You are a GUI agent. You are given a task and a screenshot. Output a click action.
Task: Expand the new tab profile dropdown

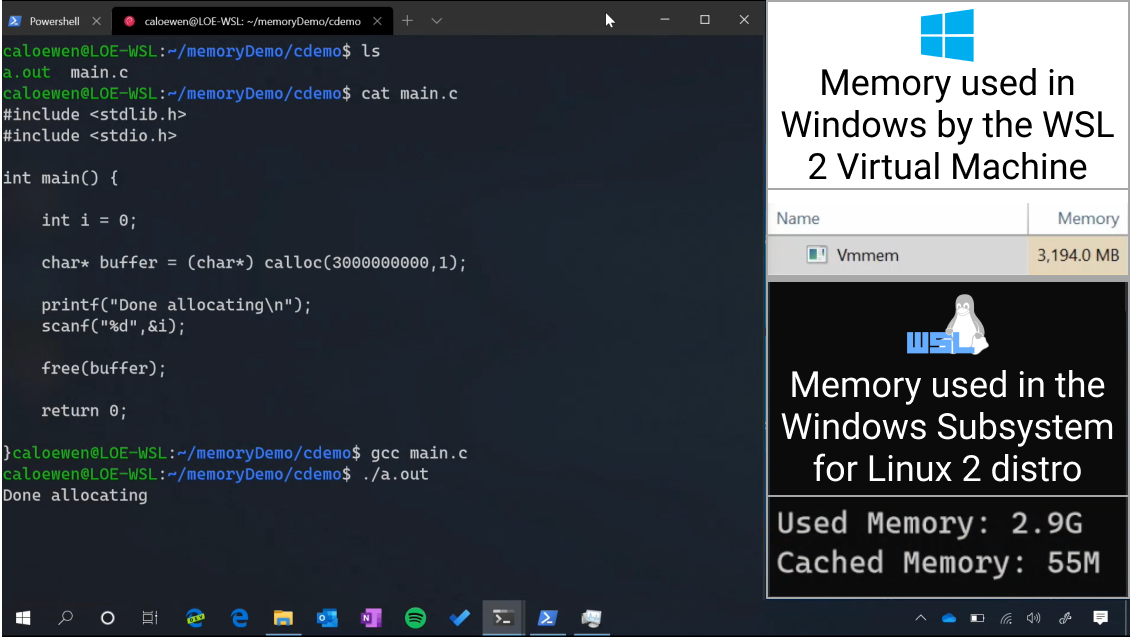click(x=436, y=21)
